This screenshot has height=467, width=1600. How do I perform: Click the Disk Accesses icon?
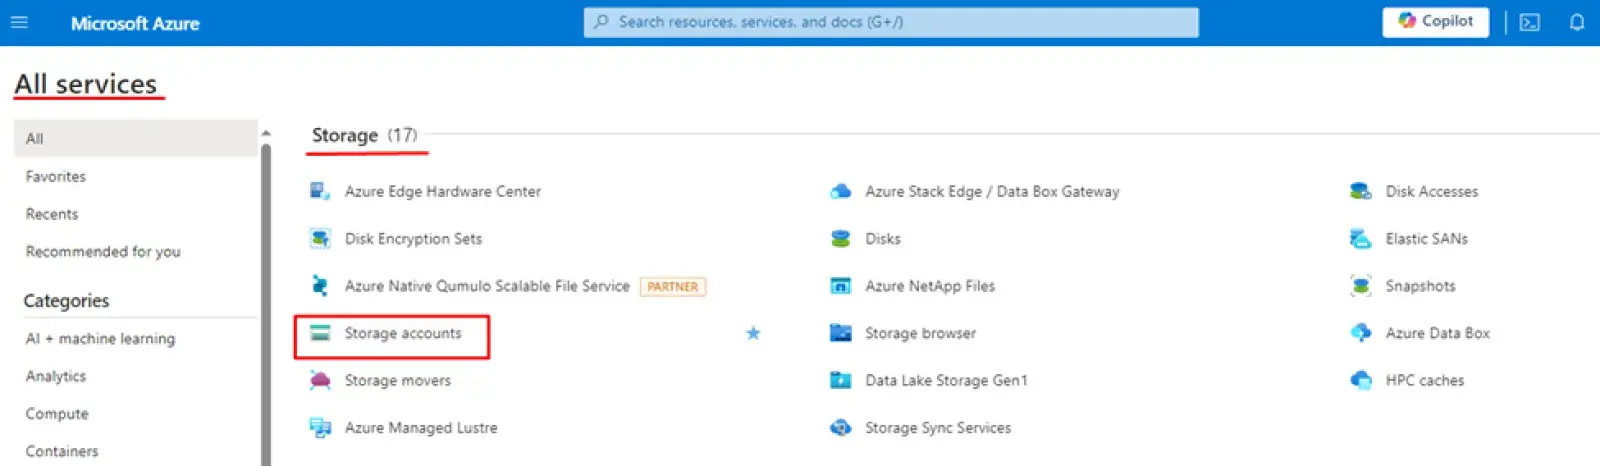point(1361,191)
